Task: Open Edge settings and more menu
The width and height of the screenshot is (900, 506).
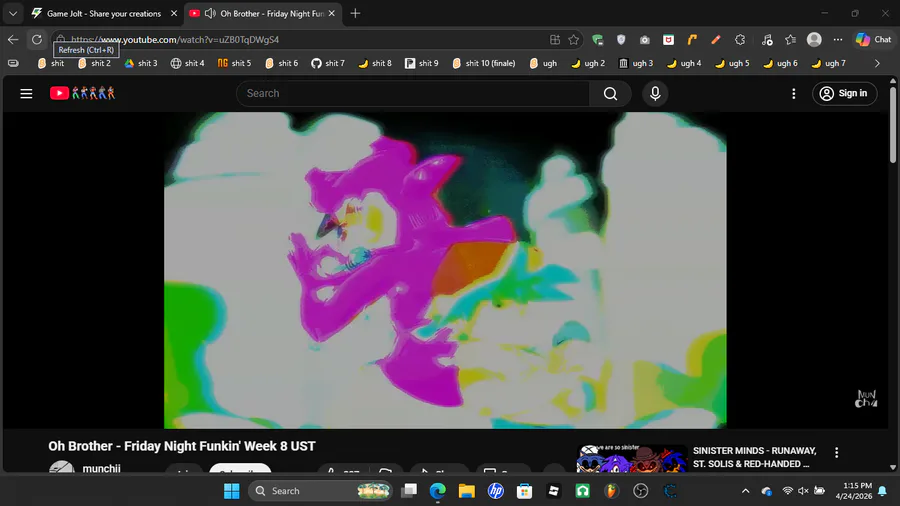Action: pyautogui.click(x=837, y=40)
